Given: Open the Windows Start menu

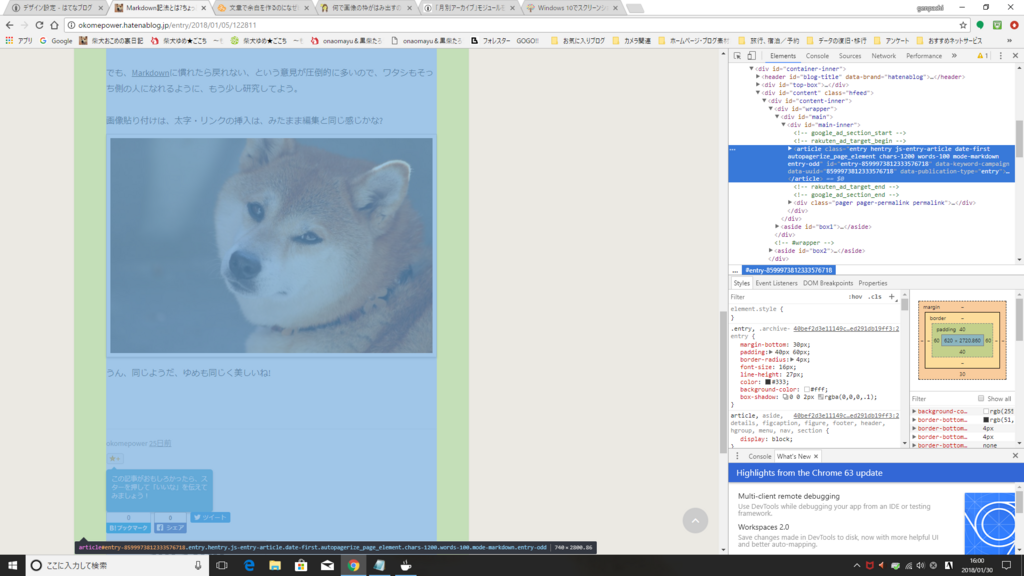Looking at the screenshot, I should [x=12, y=566].
